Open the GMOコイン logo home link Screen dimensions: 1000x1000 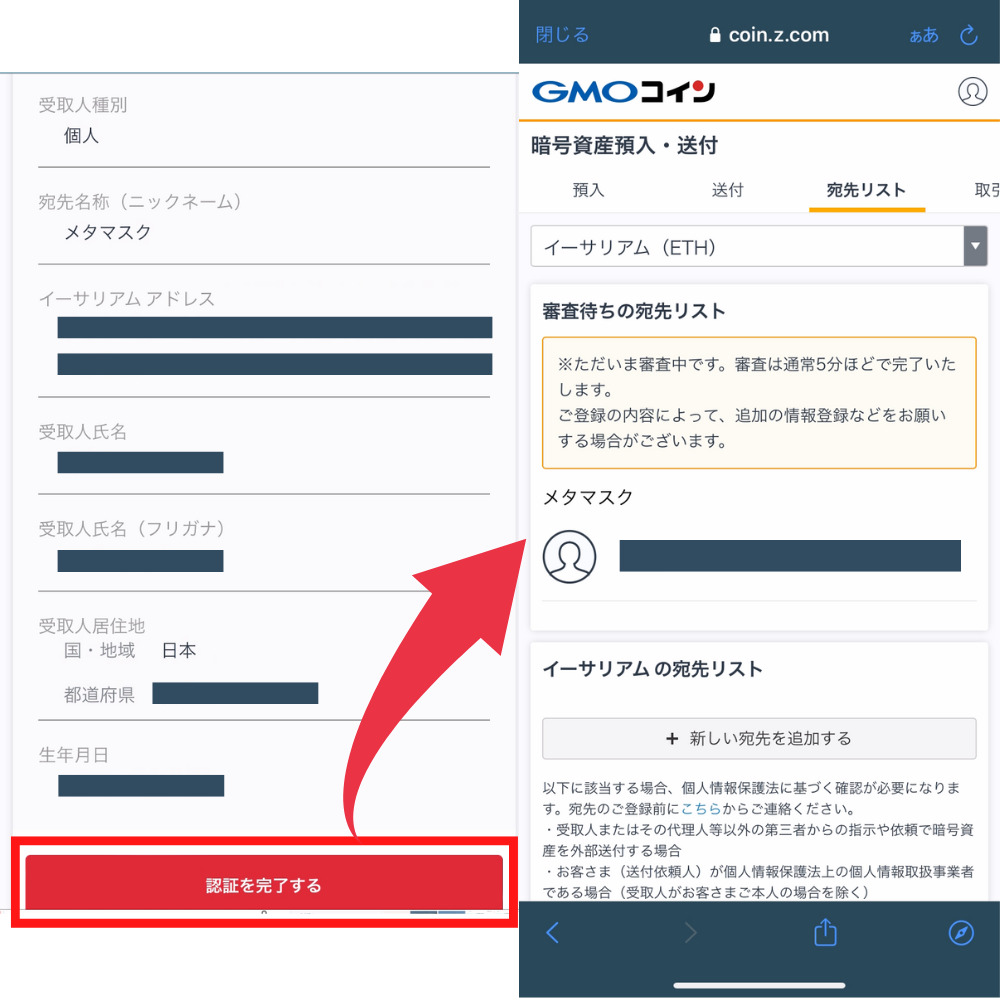pos(623,92)
